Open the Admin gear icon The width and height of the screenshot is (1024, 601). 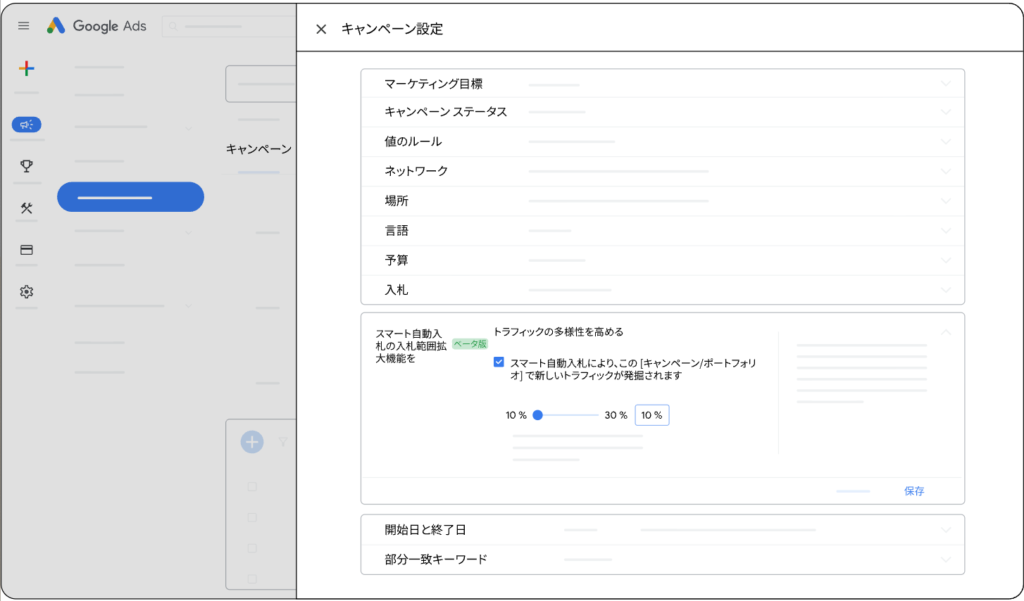(27, 292)
